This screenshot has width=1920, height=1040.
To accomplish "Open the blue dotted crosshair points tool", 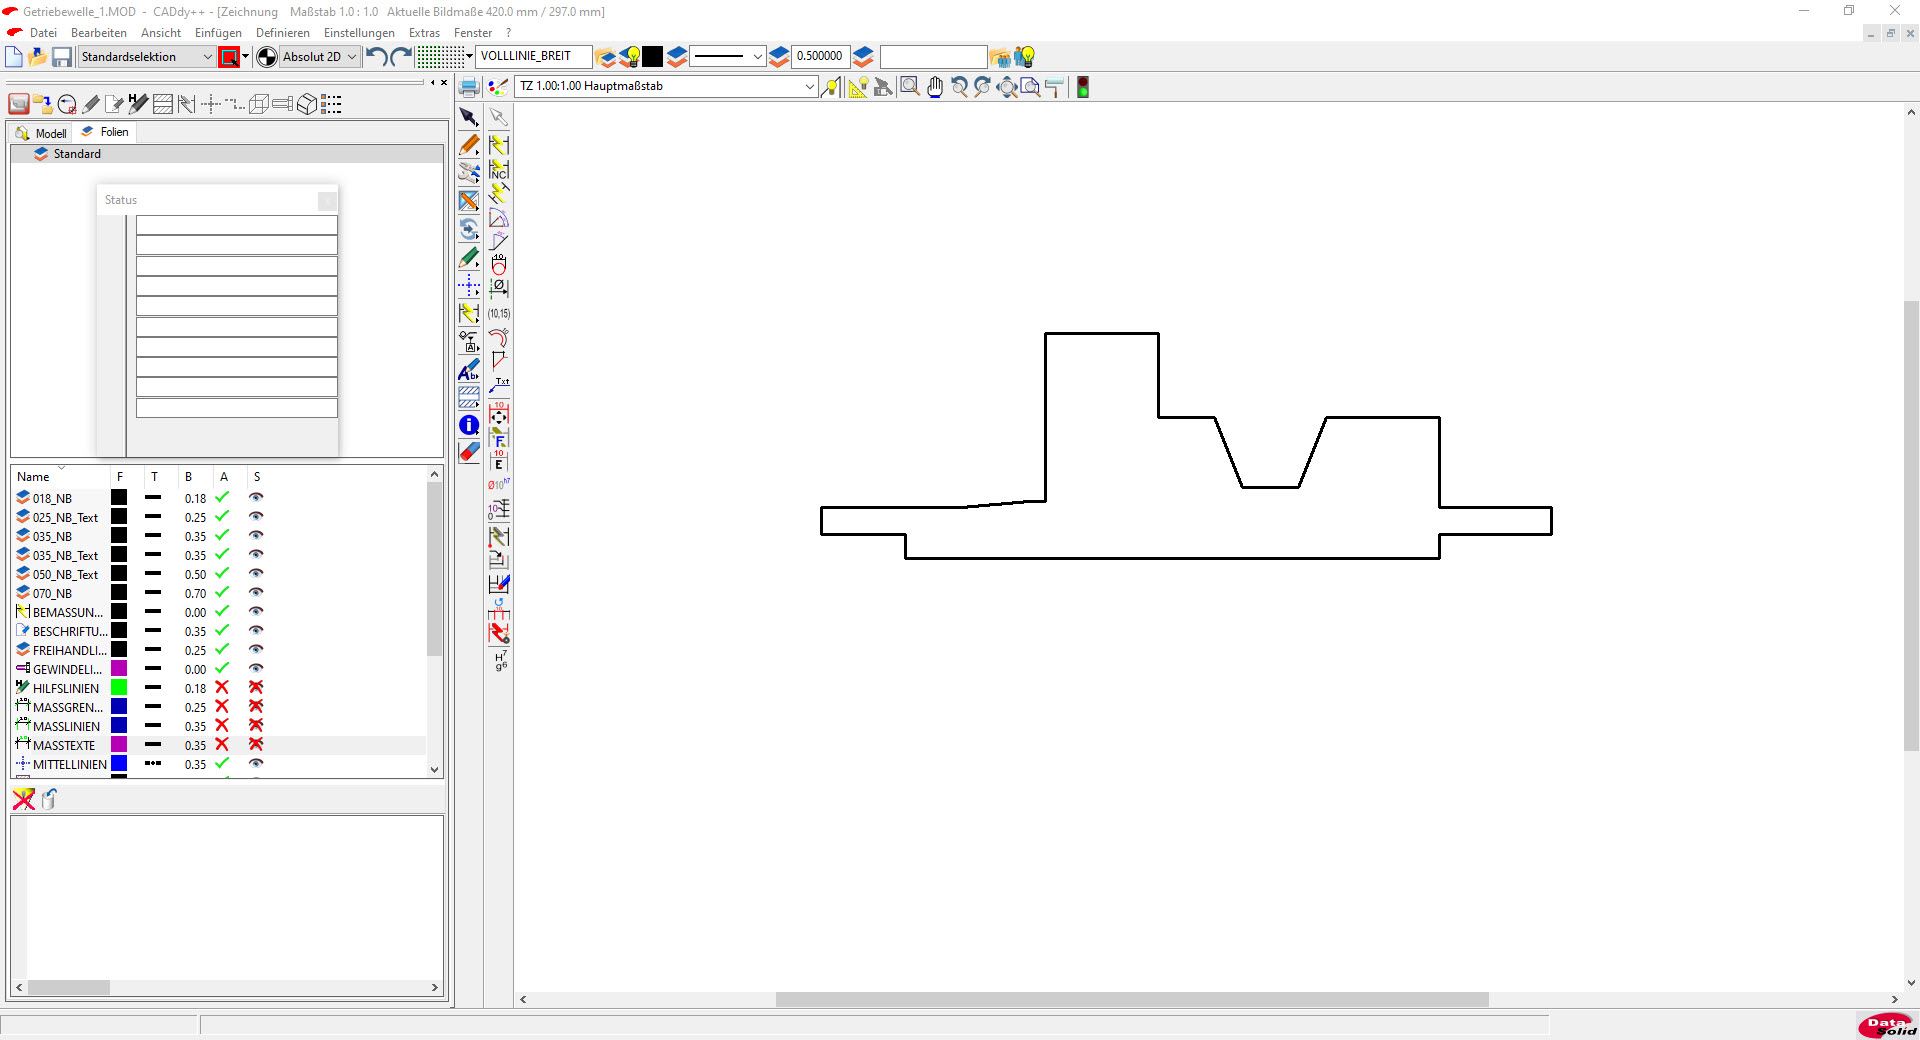I will coord(469,287).
